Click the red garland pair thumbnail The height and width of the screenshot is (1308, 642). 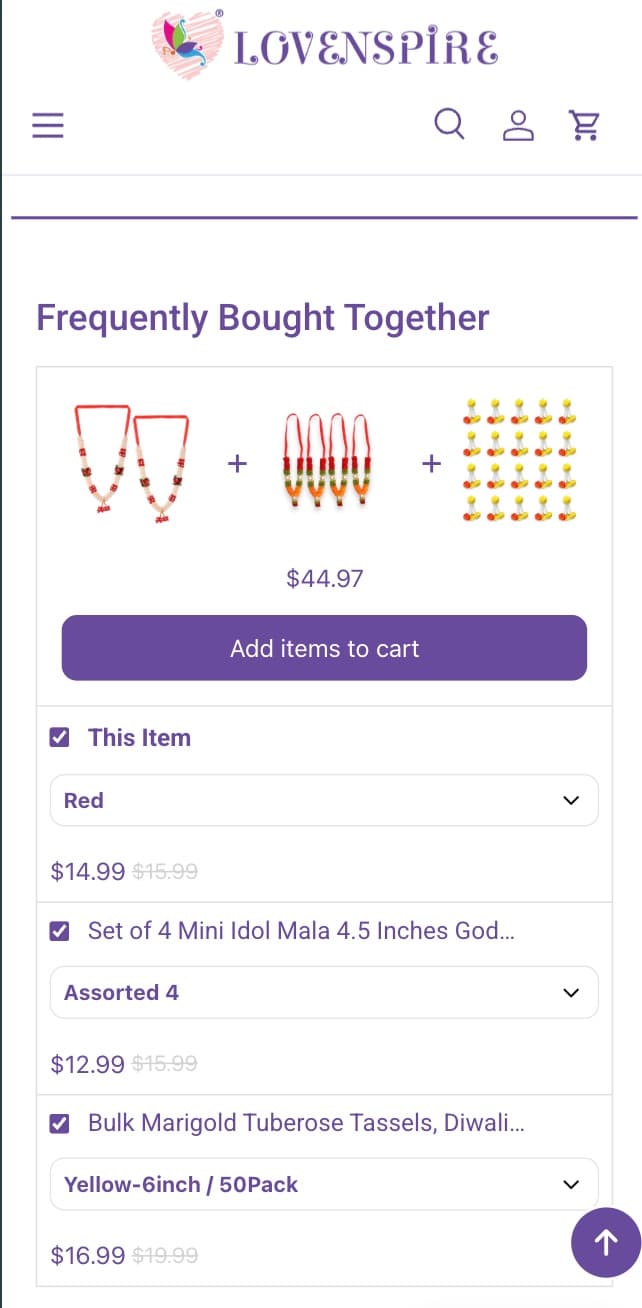click(x=132, y=463)
